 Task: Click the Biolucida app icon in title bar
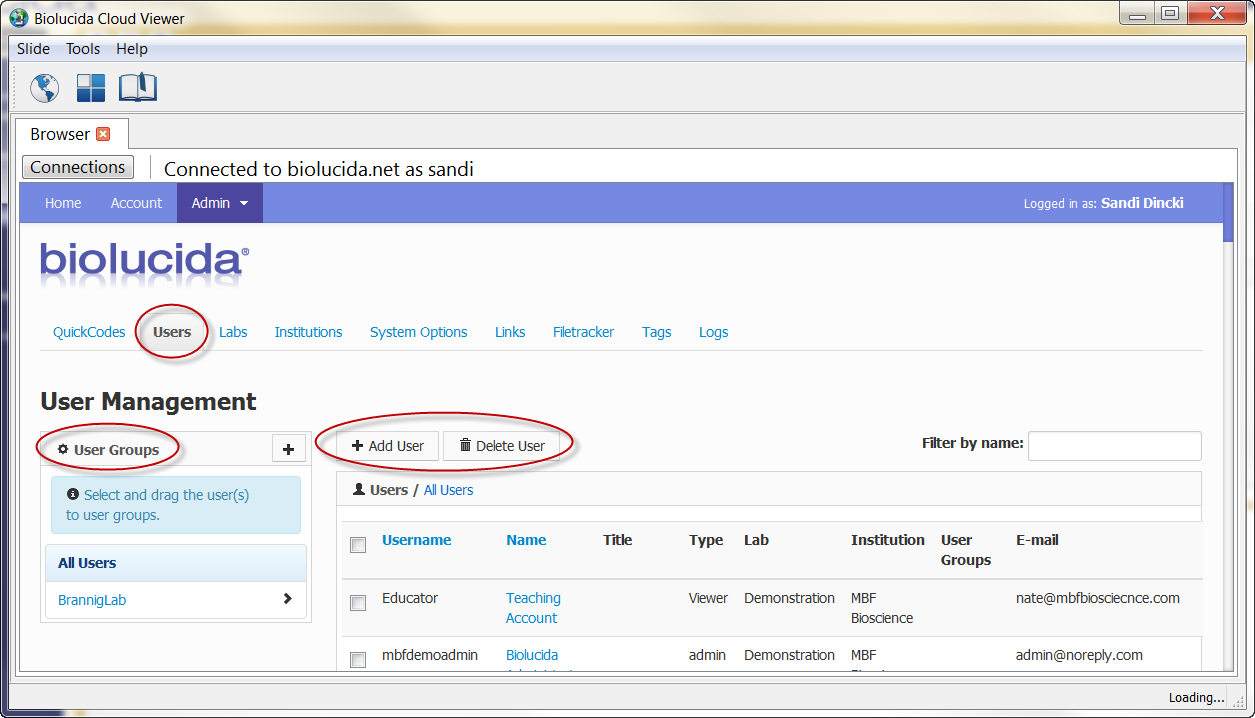click(x=18, y=18)
